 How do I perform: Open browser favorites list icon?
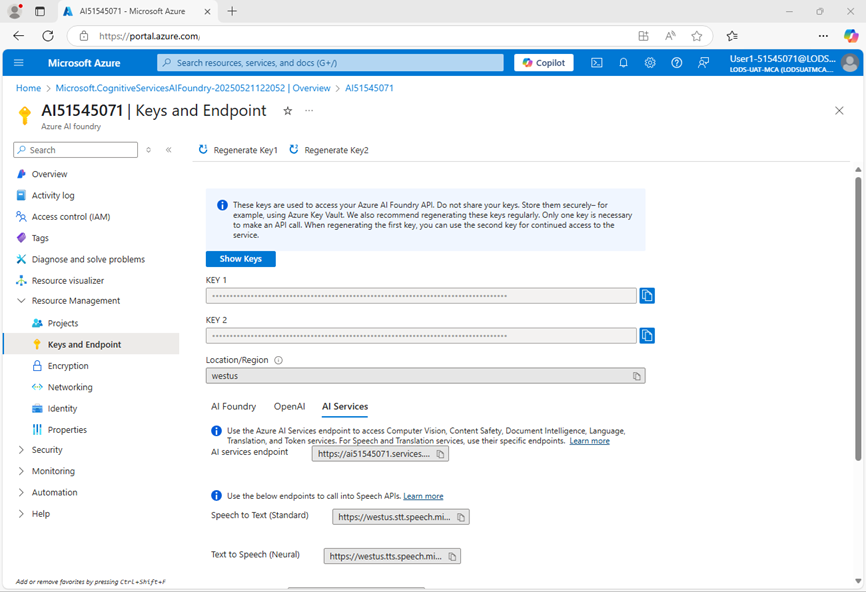732,36
